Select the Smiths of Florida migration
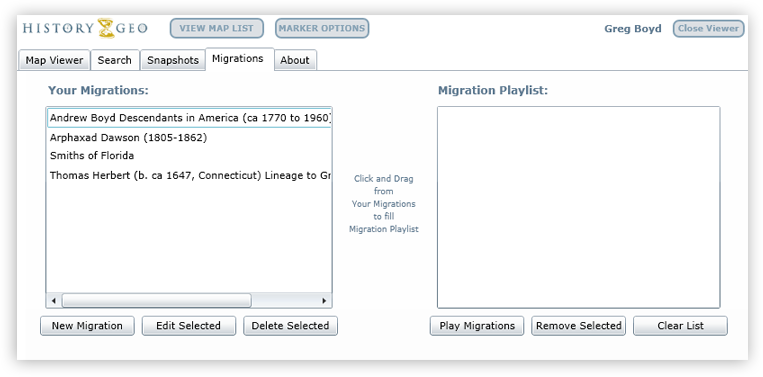This screenshot has width=763, height=377. click(189, 156)
